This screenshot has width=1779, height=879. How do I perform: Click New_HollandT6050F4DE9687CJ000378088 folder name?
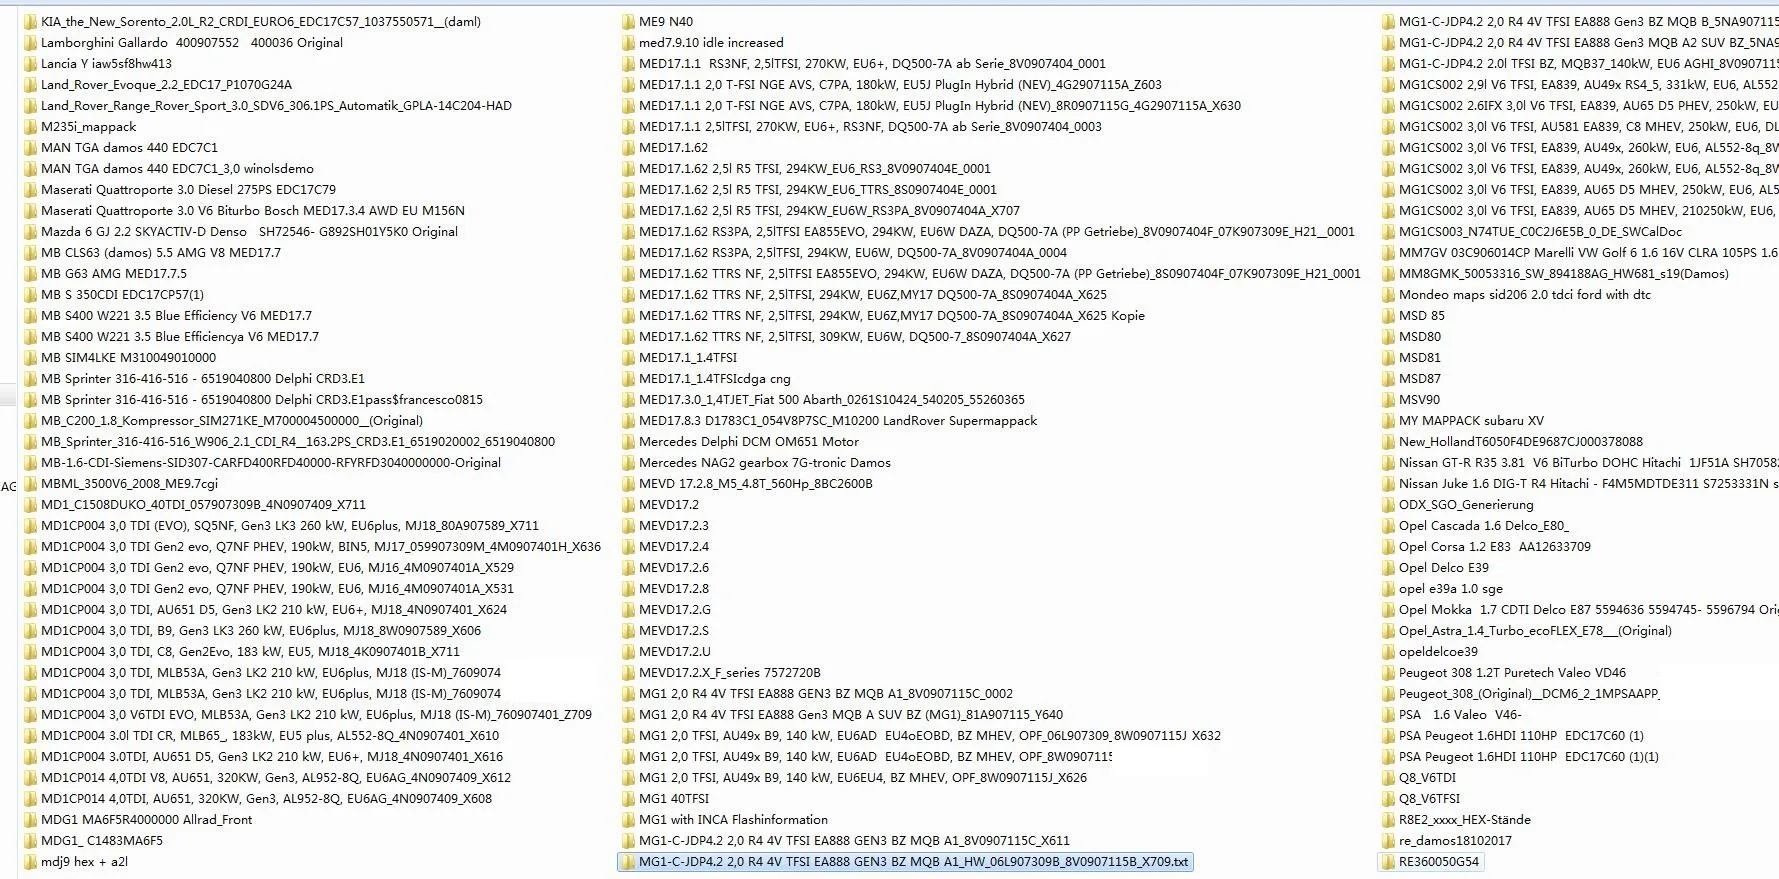[x=1521, y=442]
